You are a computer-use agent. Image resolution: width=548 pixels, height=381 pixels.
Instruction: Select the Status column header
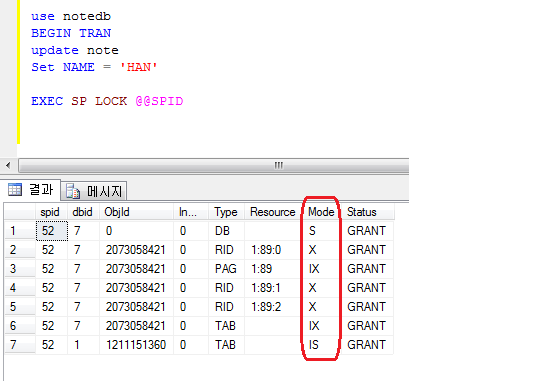tap(368, 212)
